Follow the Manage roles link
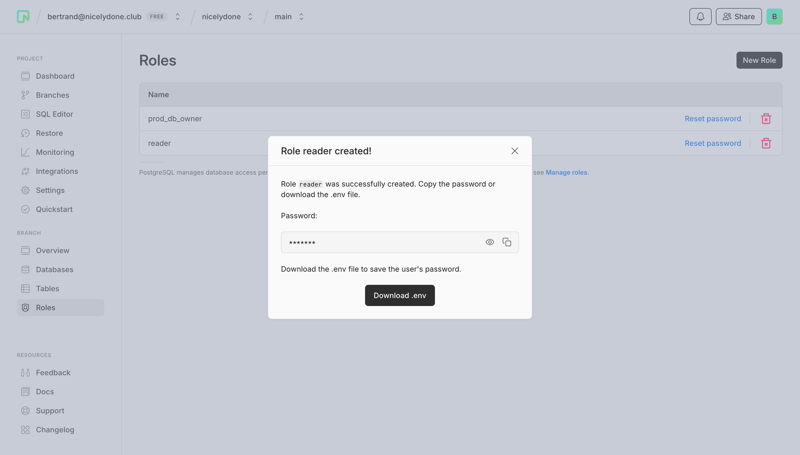Screen dimensions: 800x455 (566, 172)
